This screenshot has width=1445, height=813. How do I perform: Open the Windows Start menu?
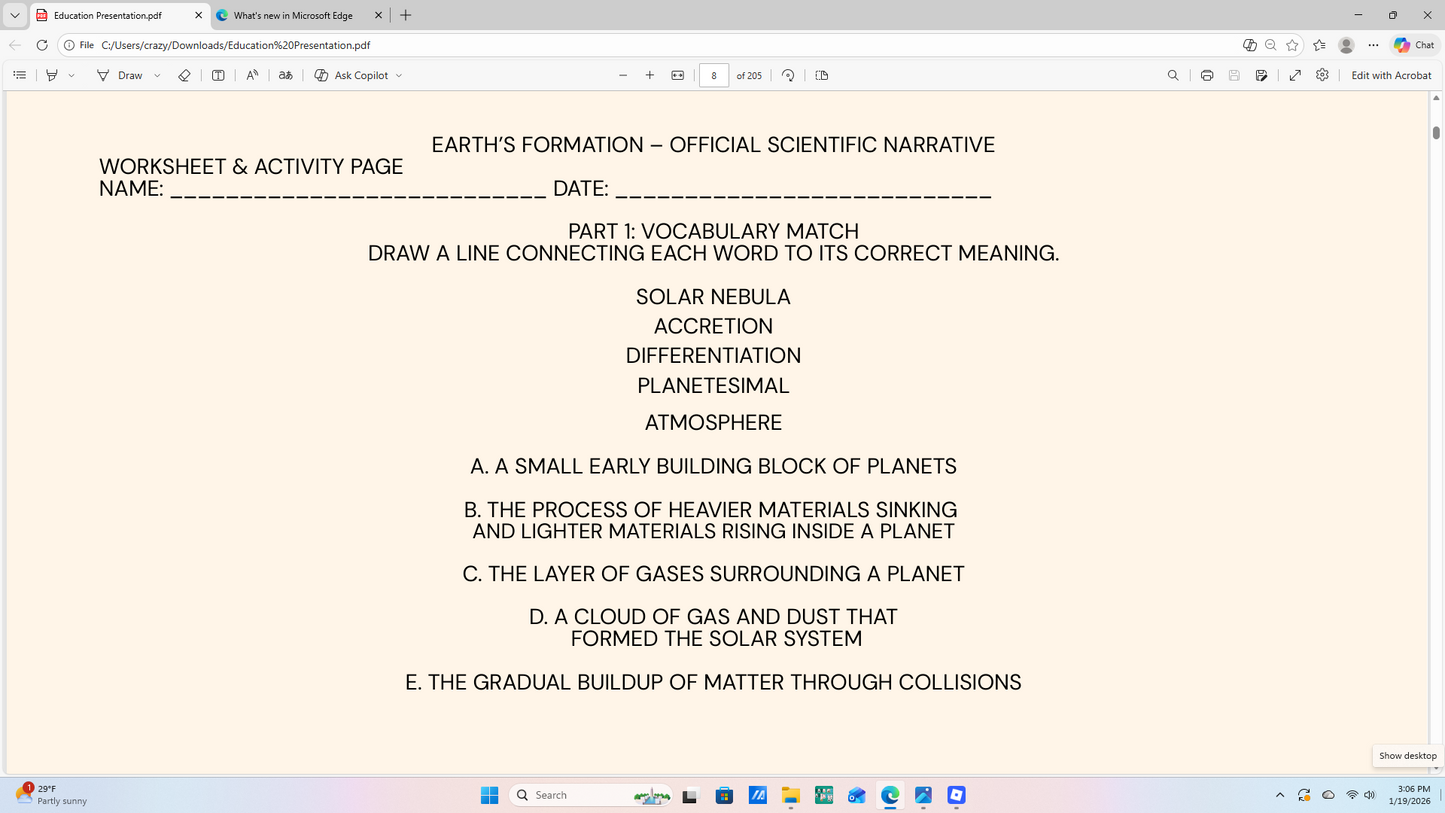[x=489, y=795]
